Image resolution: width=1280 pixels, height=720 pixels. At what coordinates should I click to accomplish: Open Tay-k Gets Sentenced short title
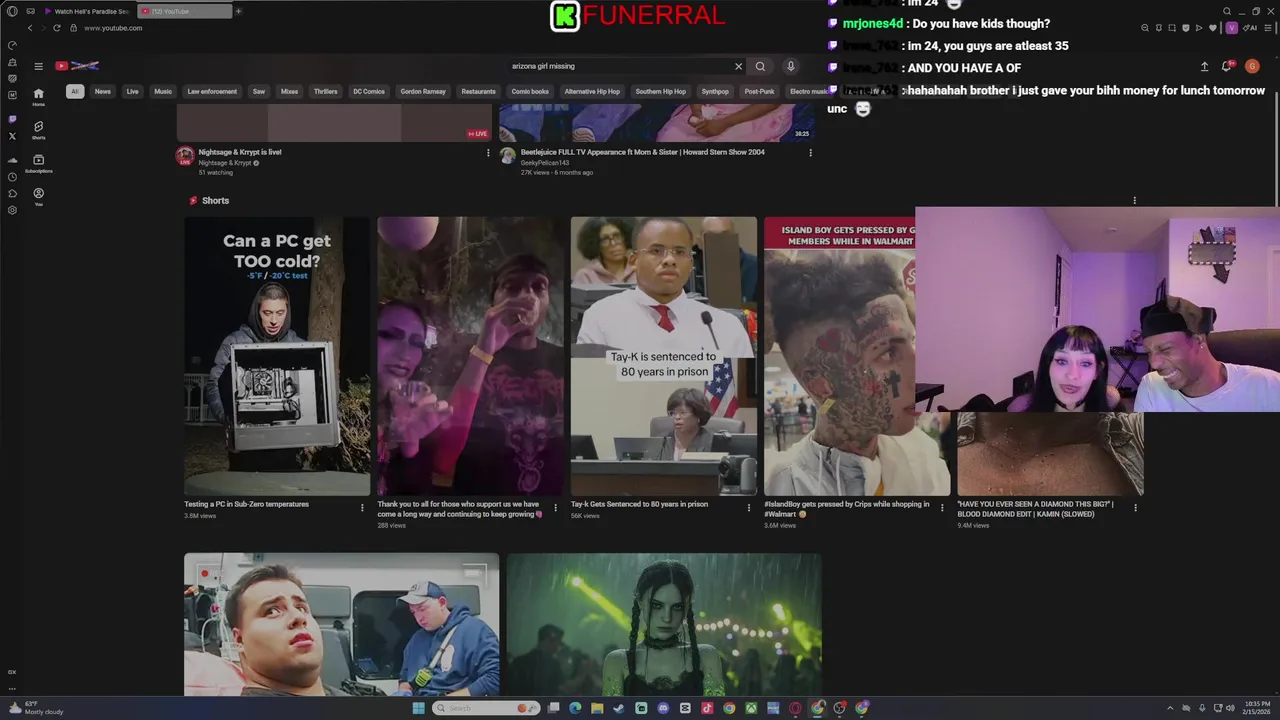(x=639, y=504)
